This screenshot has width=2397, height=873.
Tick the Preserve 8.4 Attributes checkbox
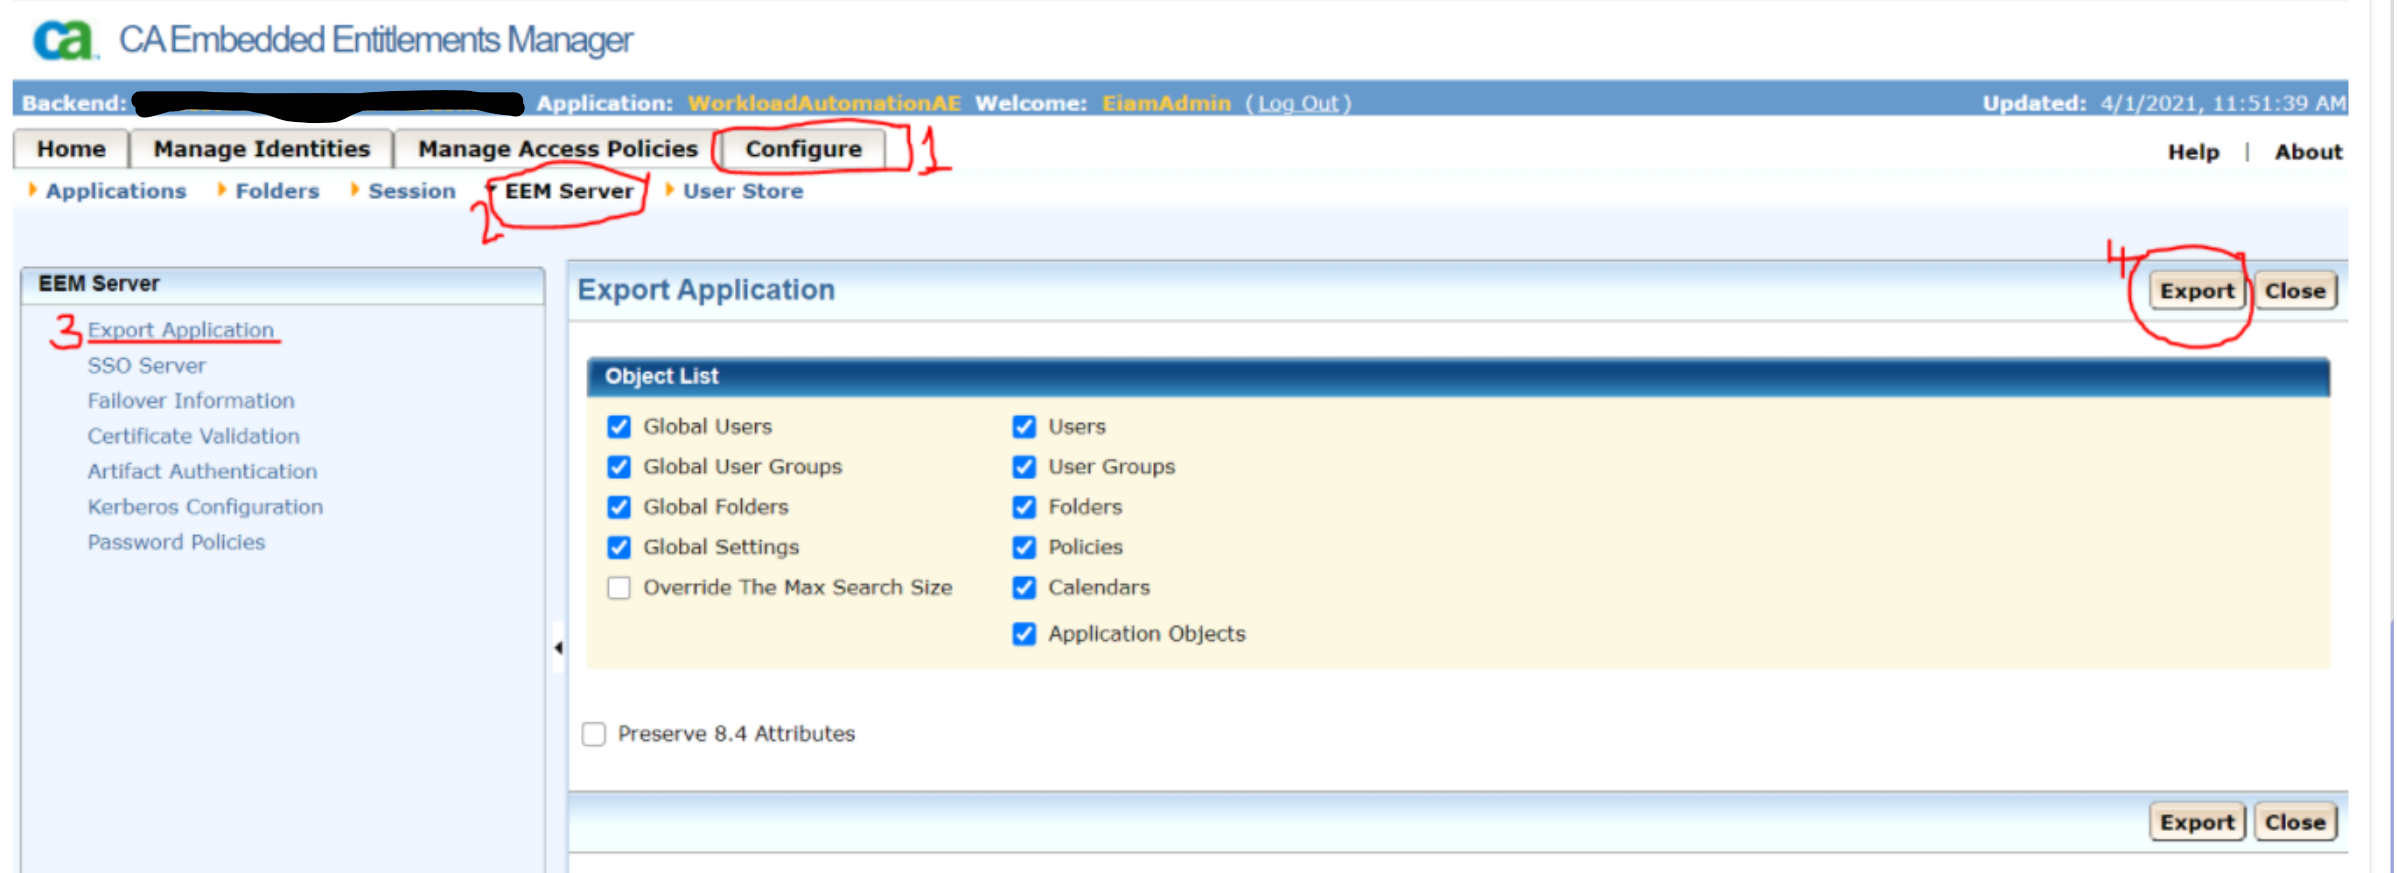click(x=594, y=735)
